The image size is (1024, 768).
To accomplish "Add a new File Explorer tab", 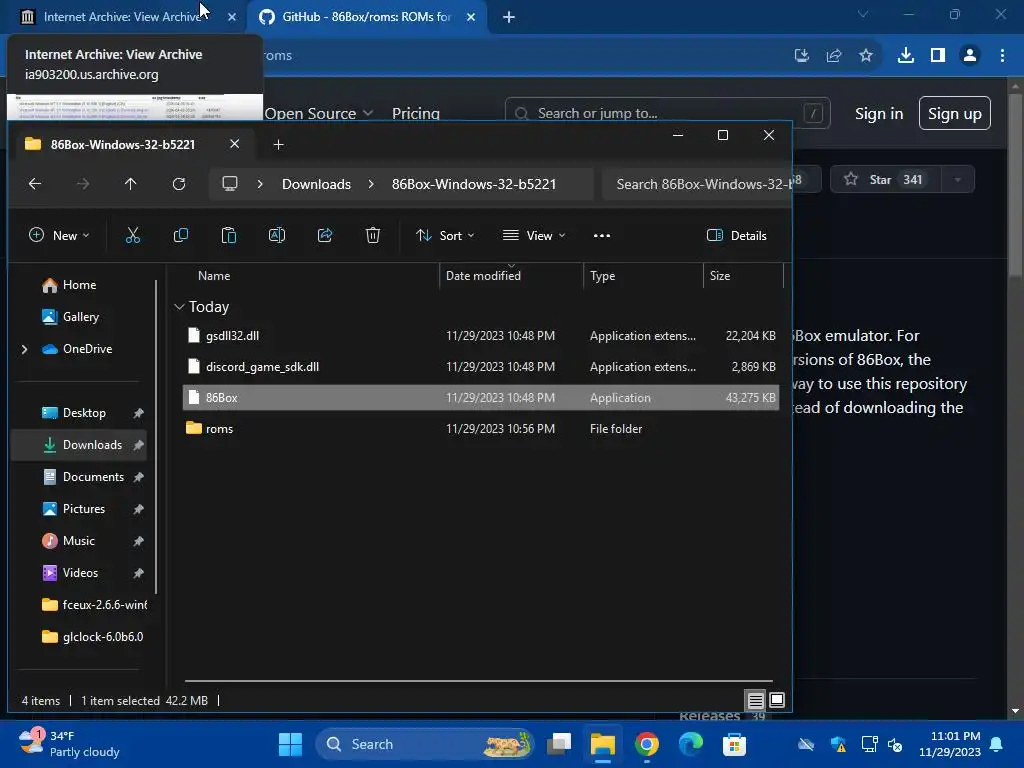I will click(279, 144).
